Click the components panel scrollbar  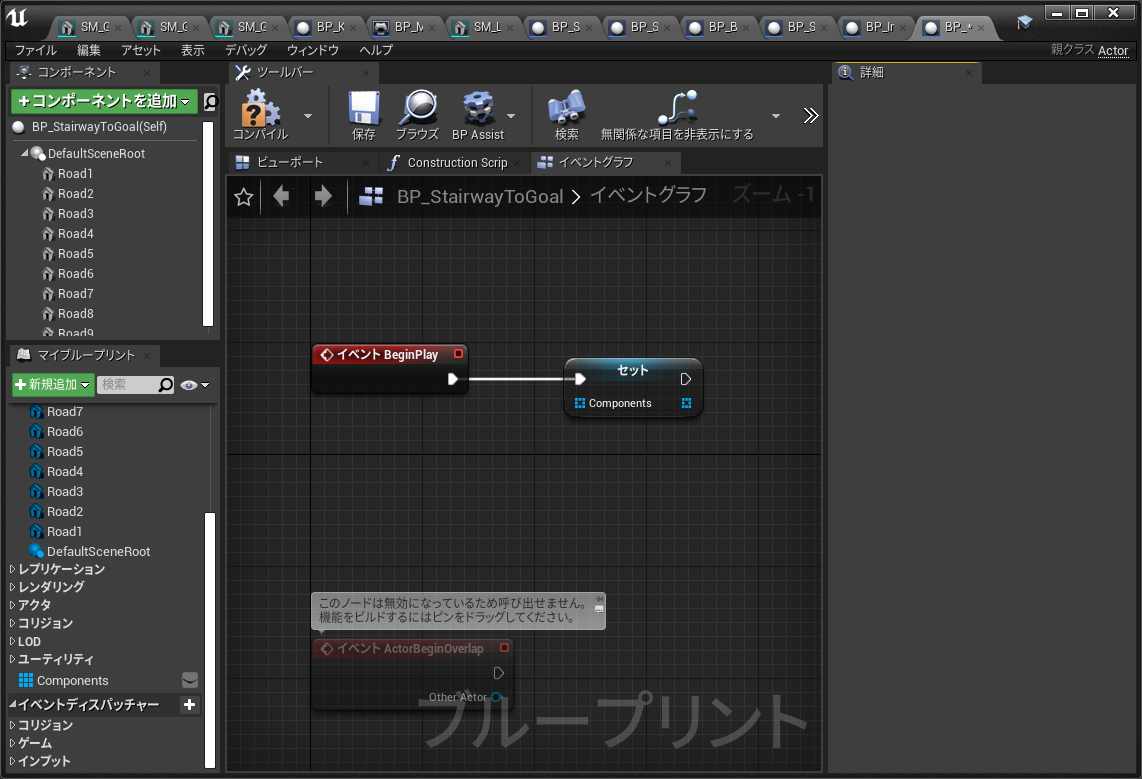coord(208,224)
